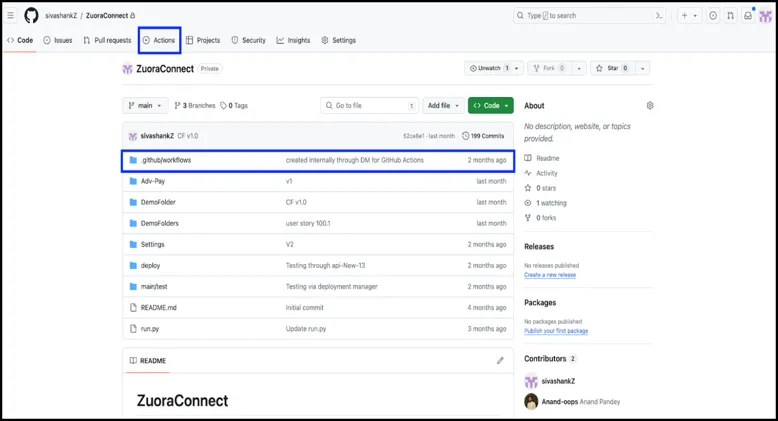Open pull requests icon in header
The height and width of the screenshot is (421, 778).
tap(730, 15)
